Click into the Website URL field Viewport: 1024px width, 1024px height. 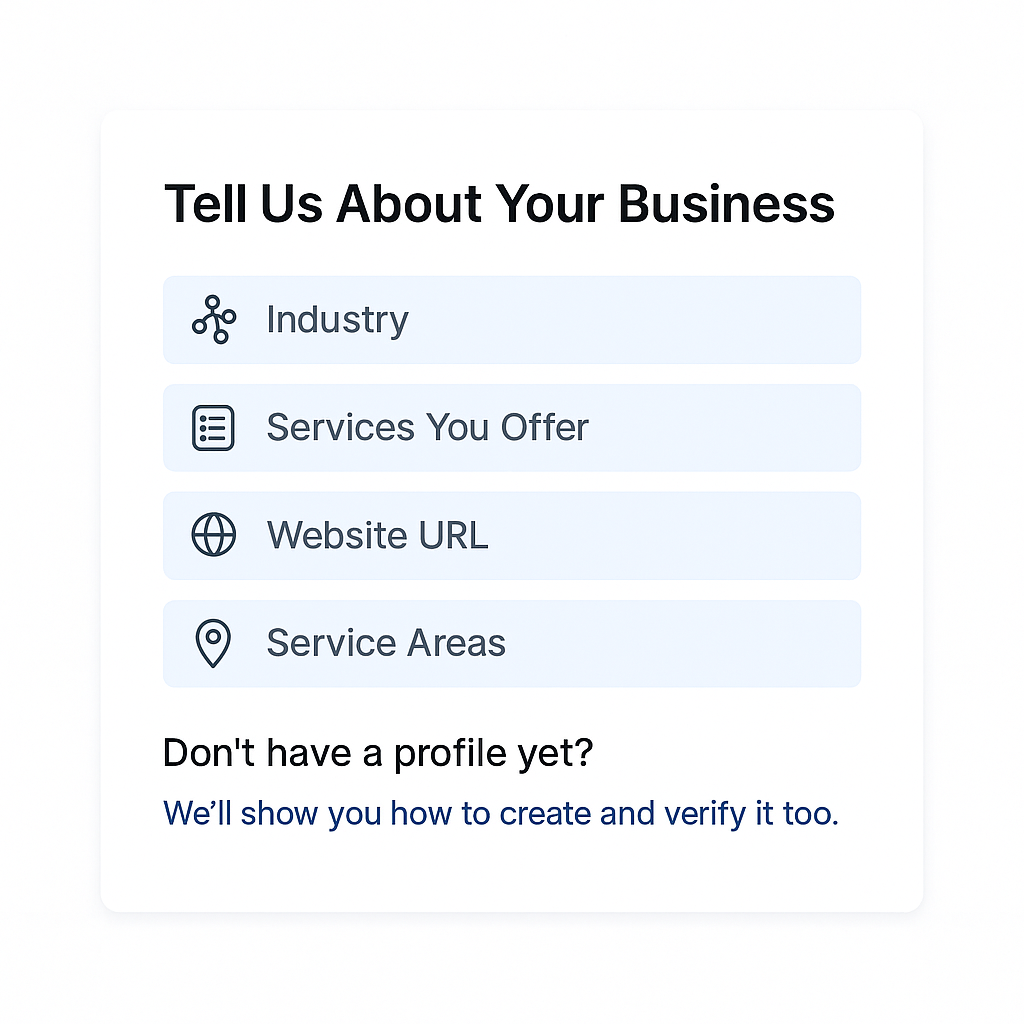[x=650, y=535]
